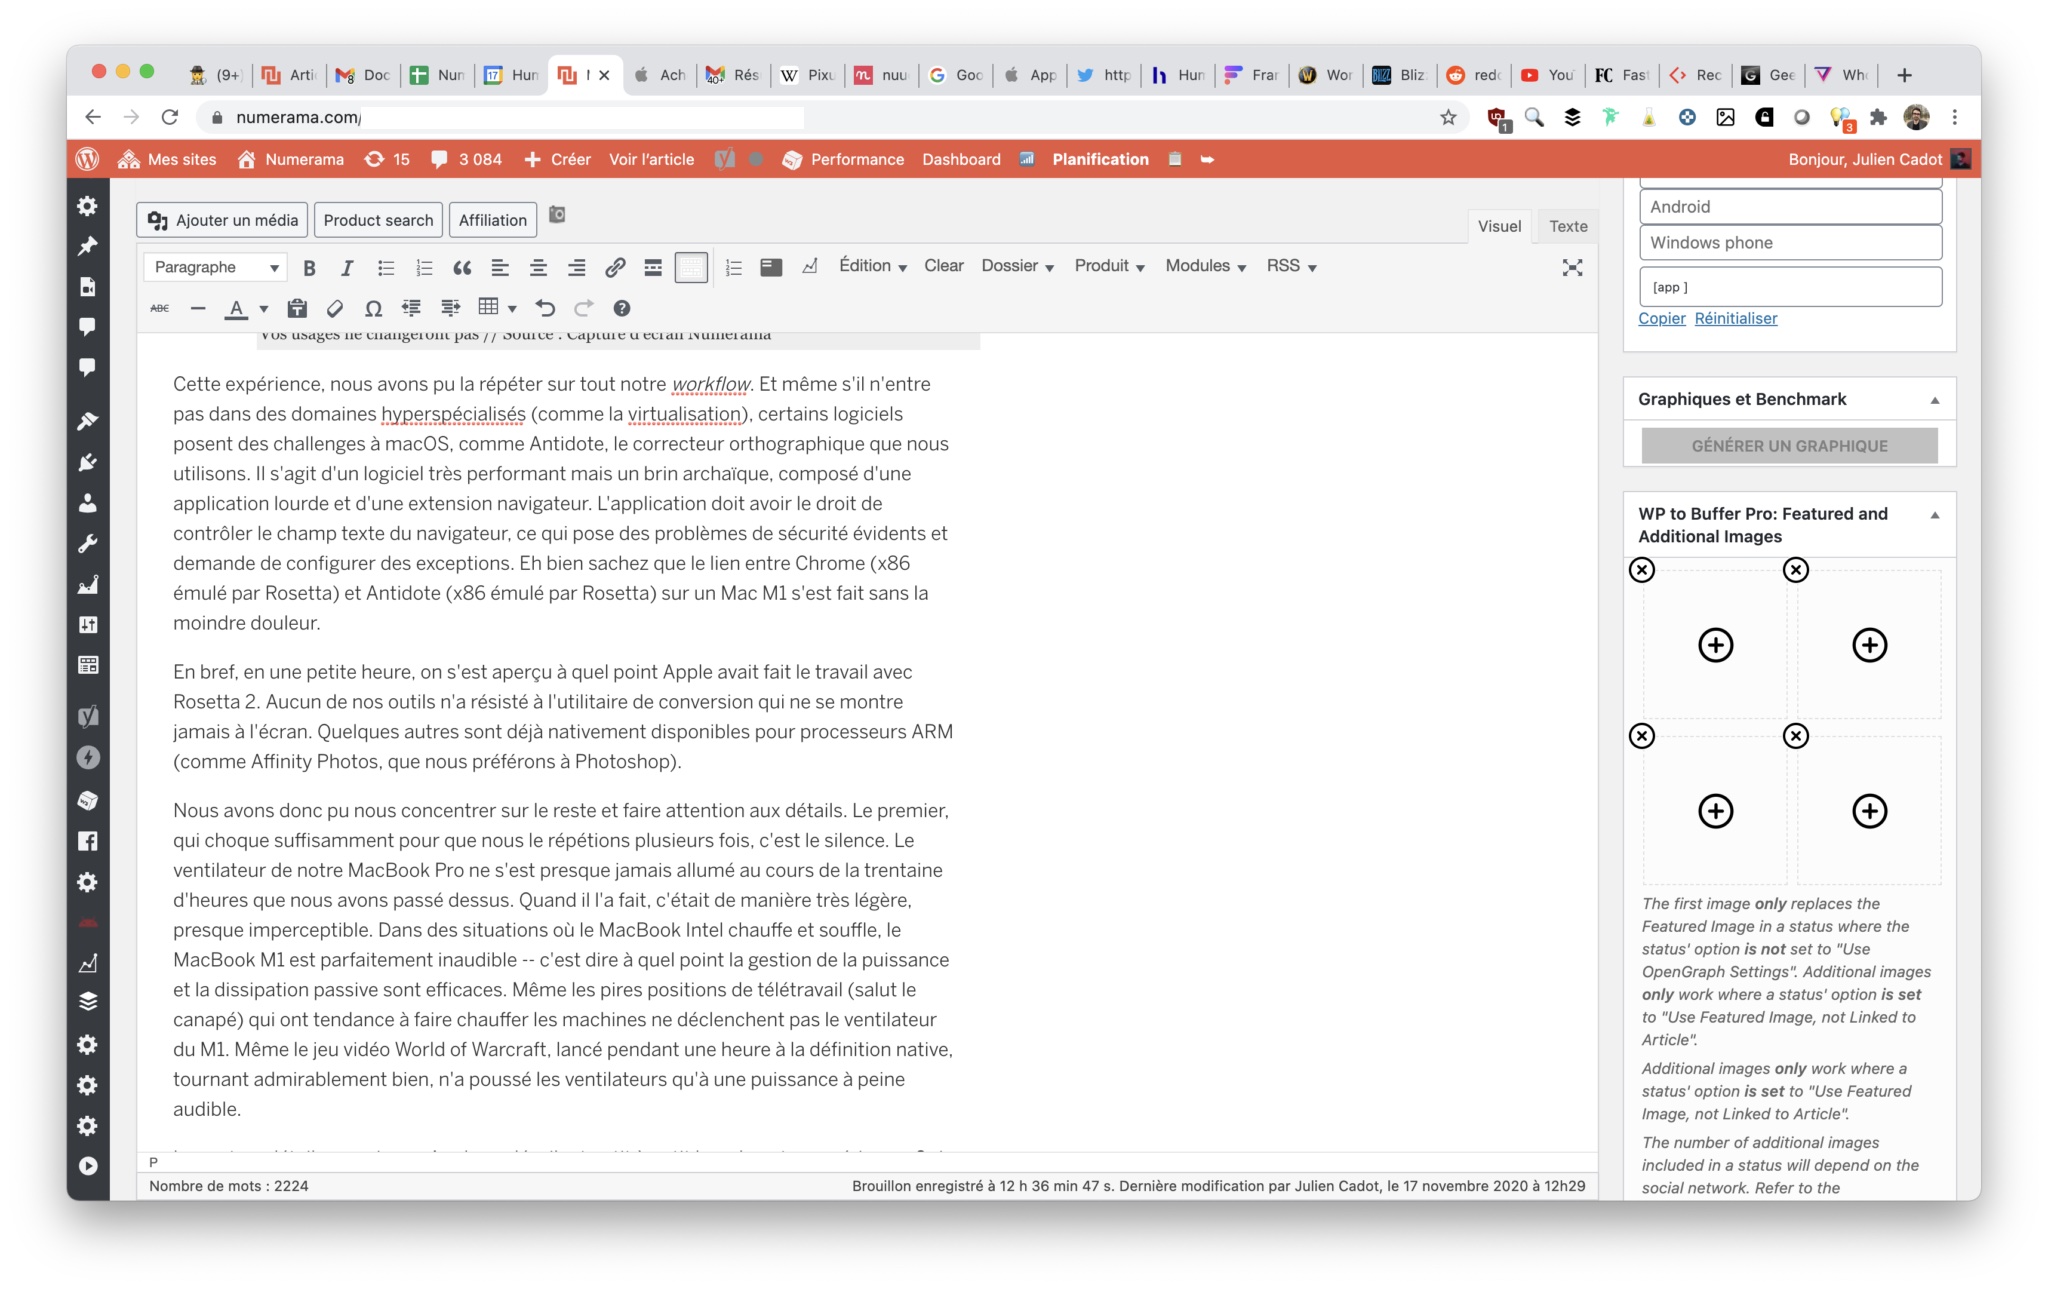This screenshot has height=1289, width=2048.
Task: Open a new Chrome tab
Action: click(x=1904, y=75)
